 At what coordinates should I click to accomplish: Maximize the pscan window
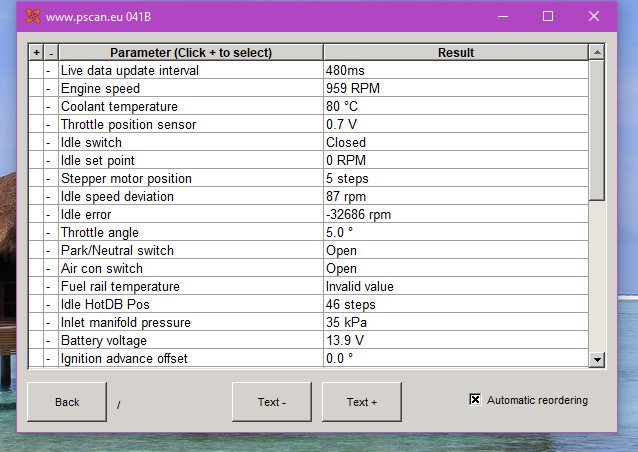click(x=548, y=16)
